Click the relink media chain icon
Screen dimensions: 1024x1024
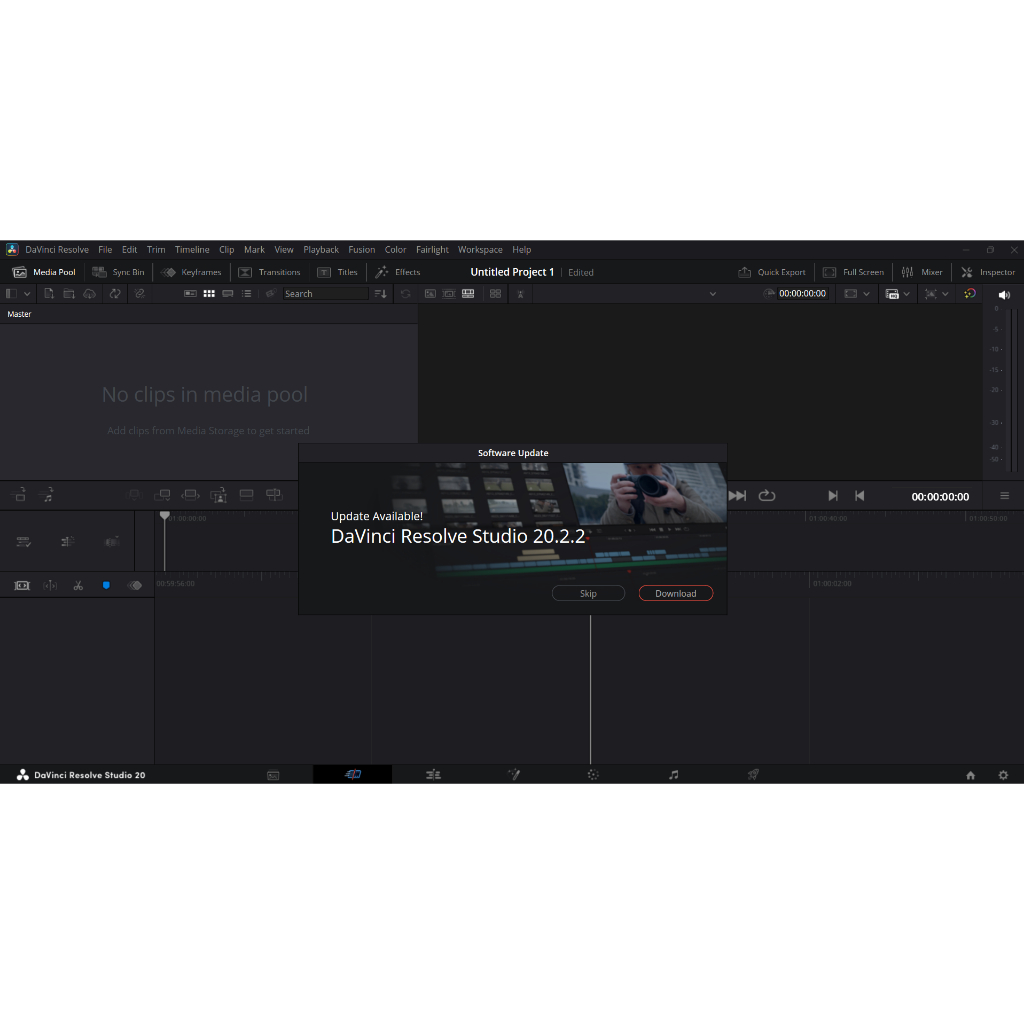[x=140, y=294]
